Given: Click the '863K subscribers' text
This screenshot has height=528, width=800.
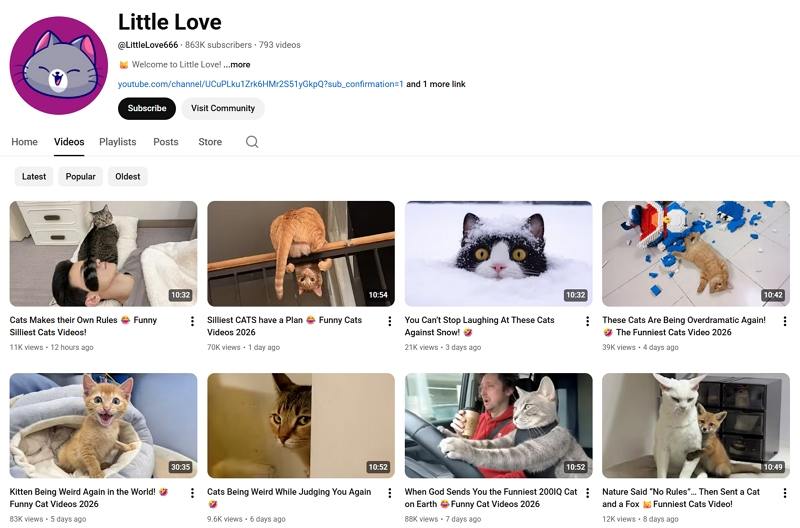Looking at the screenshot, I should 218,45.
